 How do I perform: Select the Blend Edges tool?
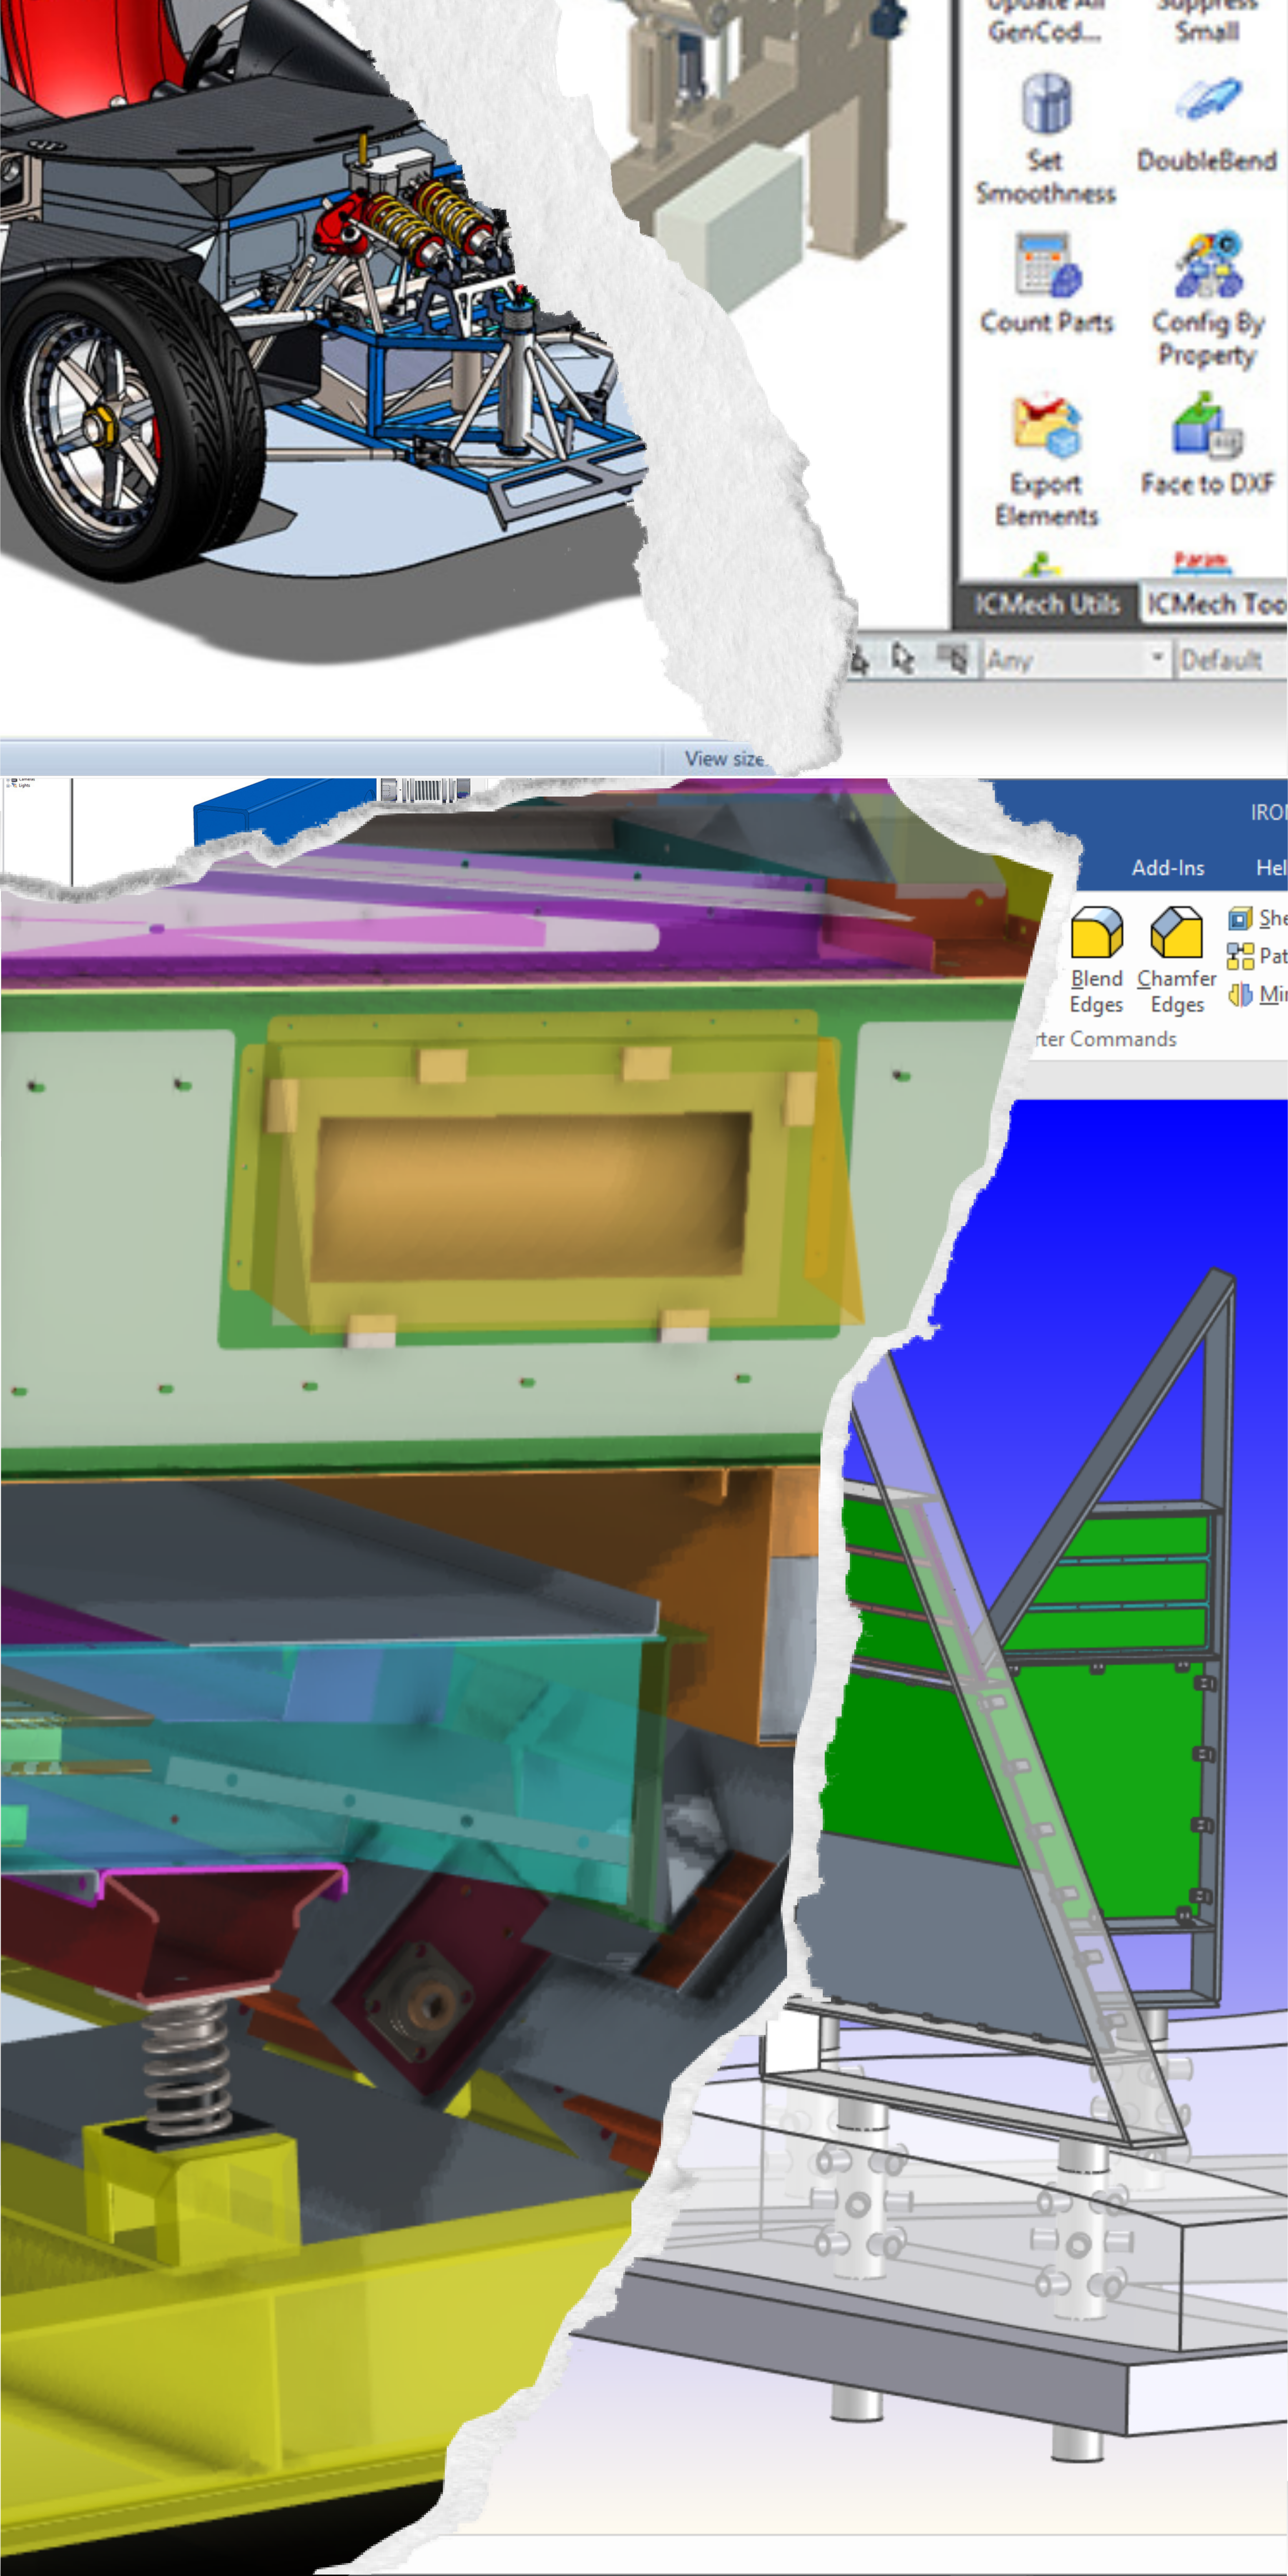(1096, 933)
